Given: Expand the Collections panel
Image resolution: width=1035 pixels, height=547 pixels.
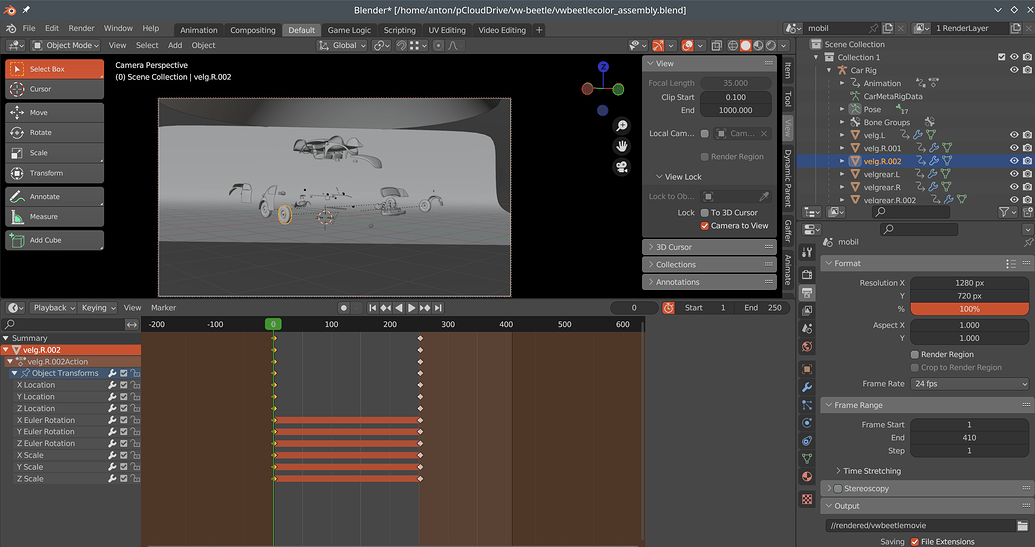Looking at the screenshot, I should tap(709, 265).
